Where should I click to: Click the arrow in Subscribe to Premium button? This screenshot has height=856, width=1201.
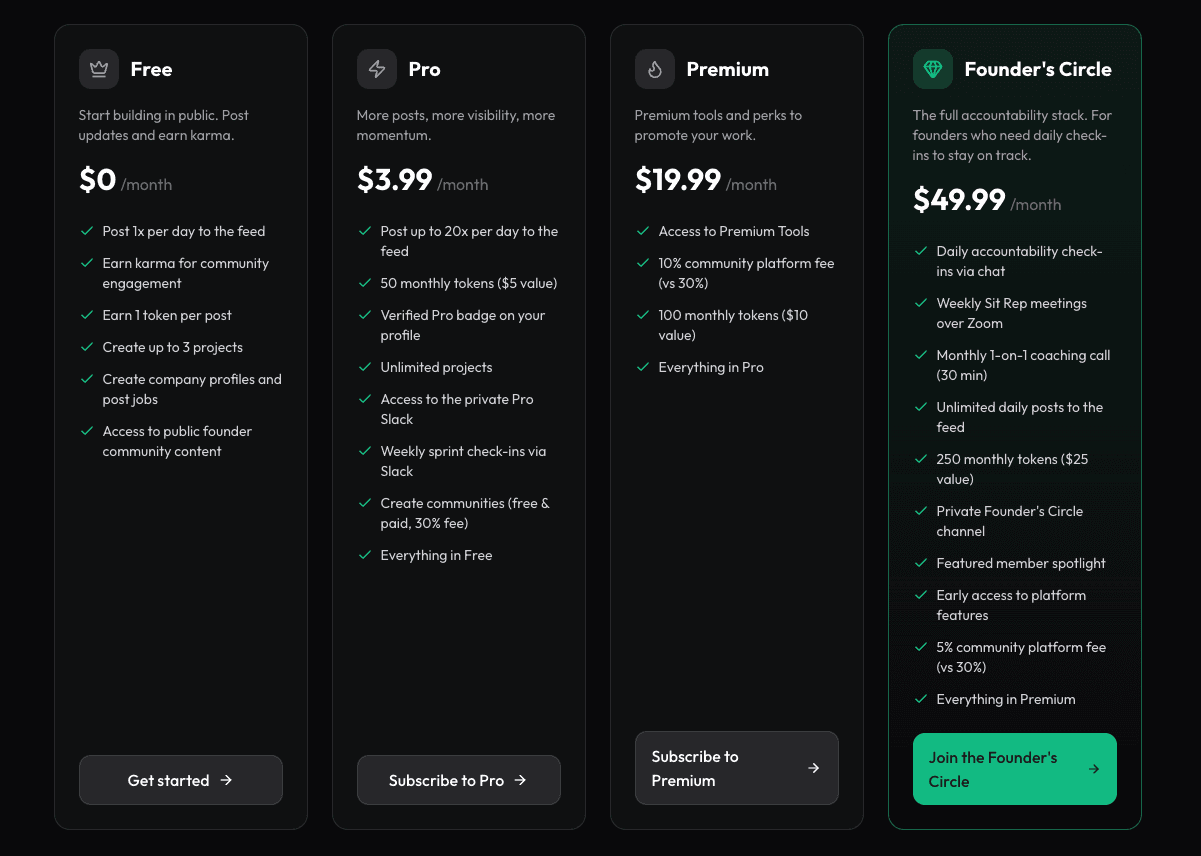[814, 768]
